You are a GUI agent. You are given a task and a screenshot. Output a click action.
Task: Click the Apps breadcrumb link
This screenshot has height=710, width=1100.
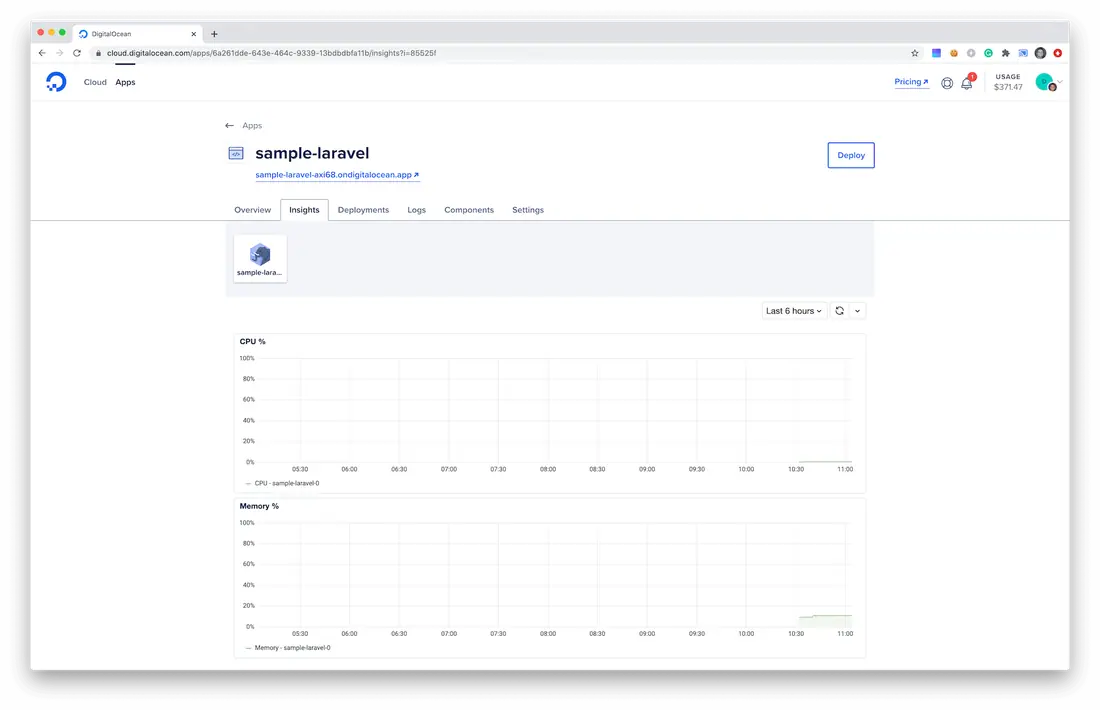[252, 126]
